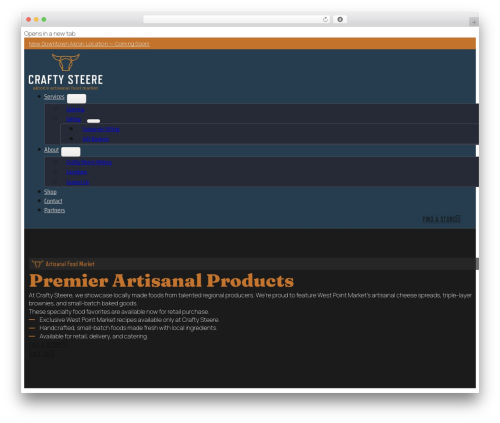Click the 'Opens in a new tab' text
500x423 pixels.
[50, 34]
